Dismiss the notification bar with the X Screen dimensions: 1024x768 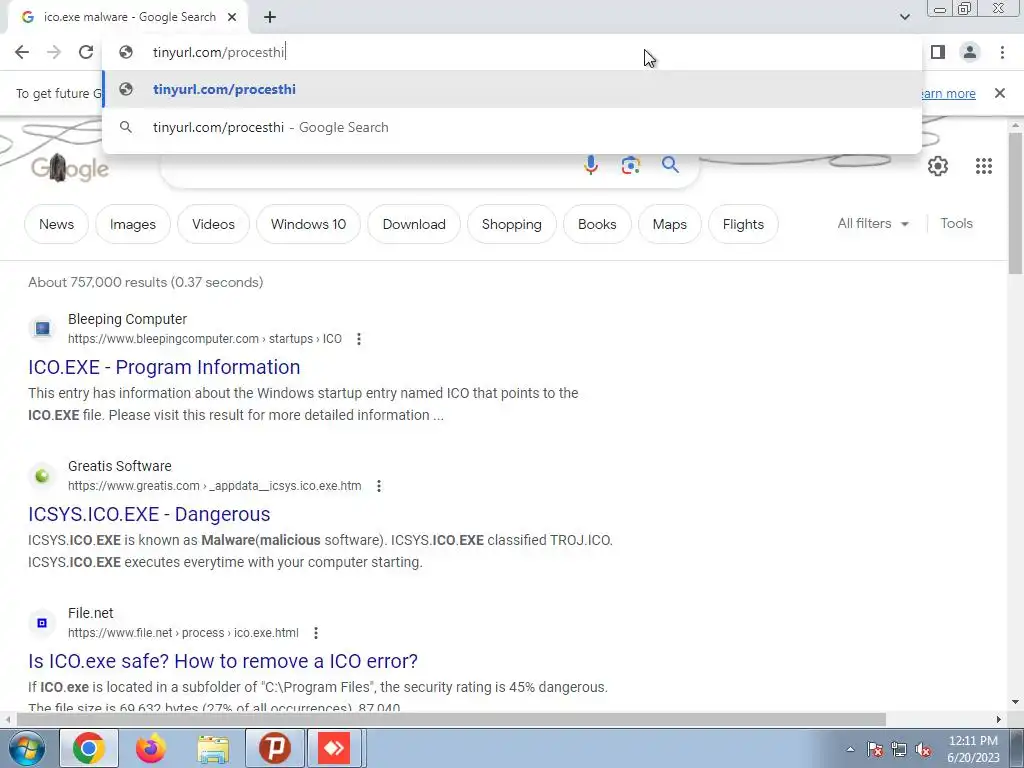(x=999, y=93)
